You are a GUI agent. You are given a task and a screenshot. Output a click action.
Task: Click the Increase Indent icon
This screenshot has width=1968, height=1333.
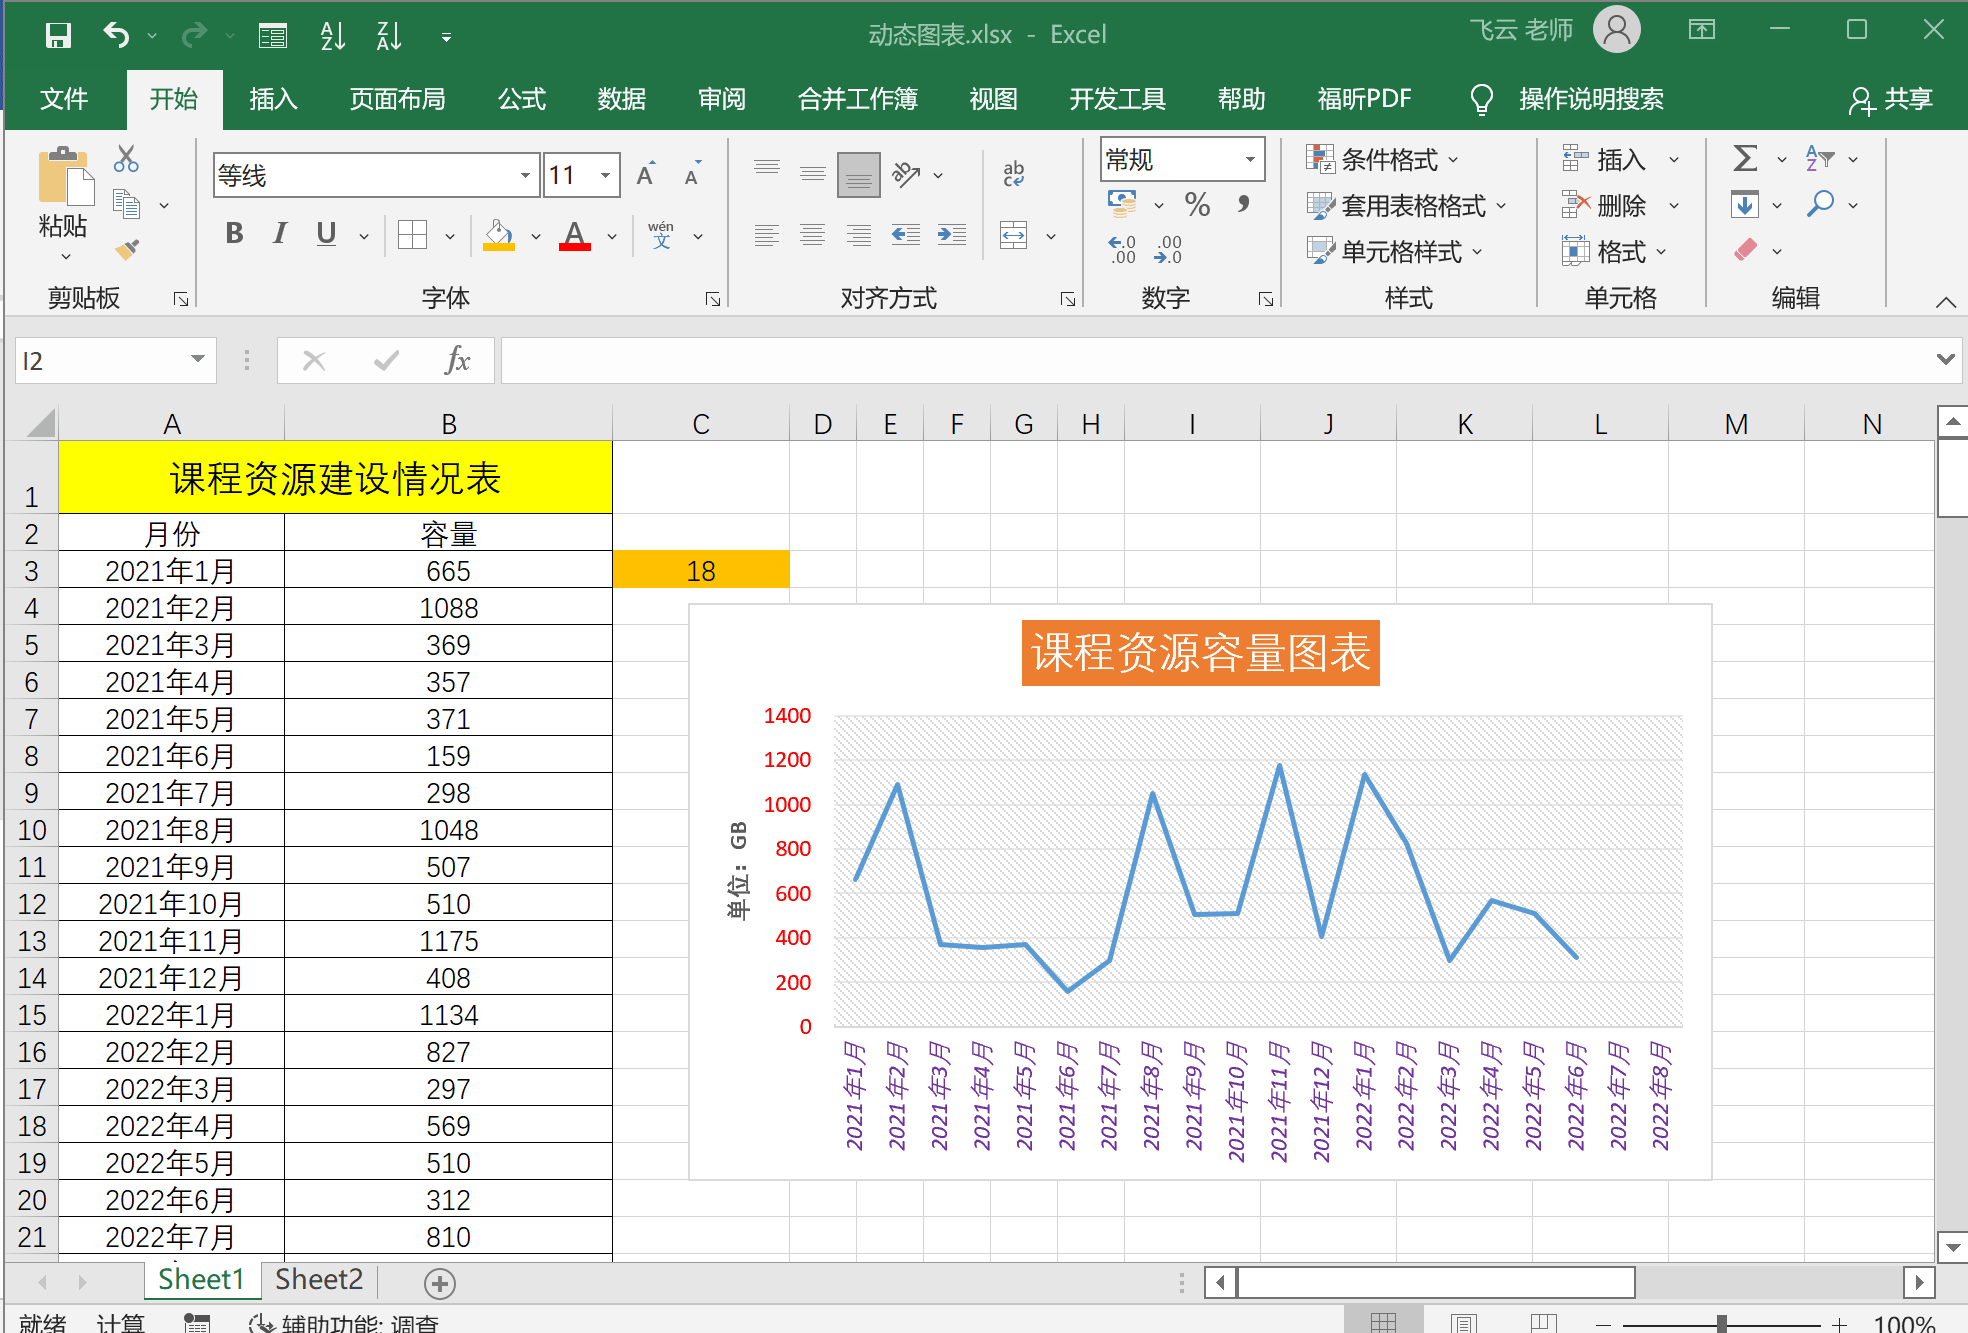(x=952, y=235)
